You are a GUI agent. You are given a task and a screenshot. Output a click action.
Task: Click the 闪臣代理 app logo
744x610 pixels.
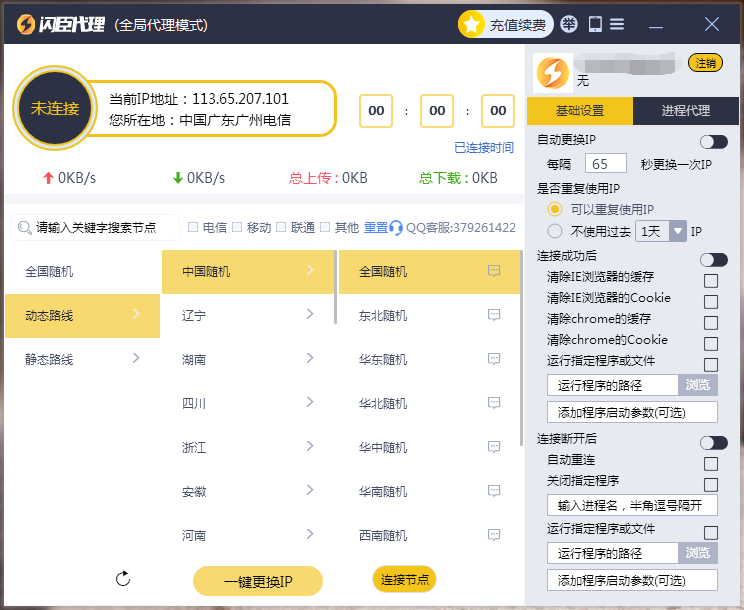tap(61, 24)
